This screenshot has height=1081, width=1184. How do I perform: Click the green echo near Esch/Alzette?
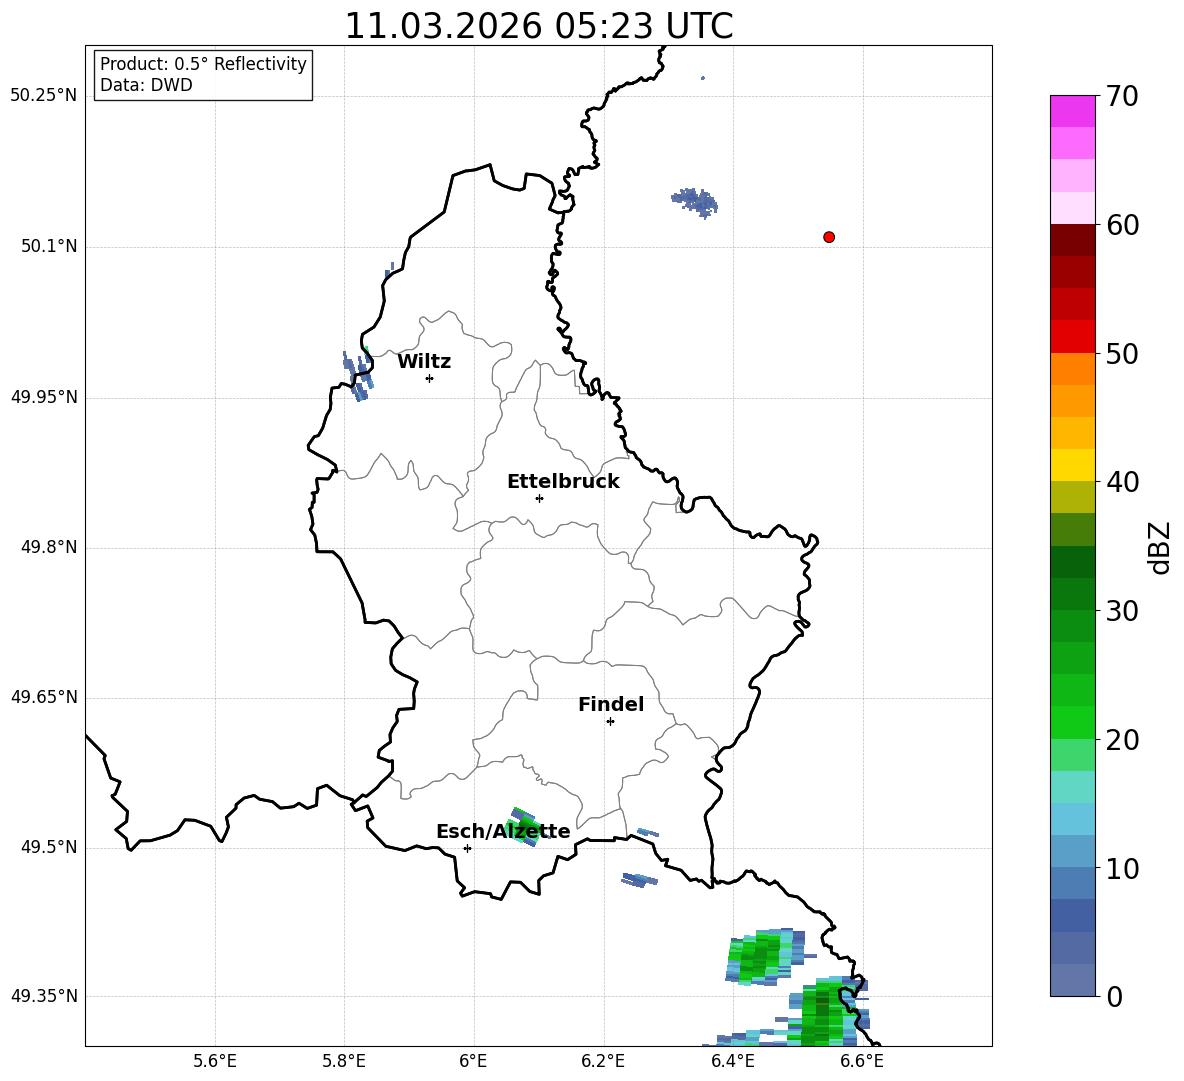click(525, 827)
